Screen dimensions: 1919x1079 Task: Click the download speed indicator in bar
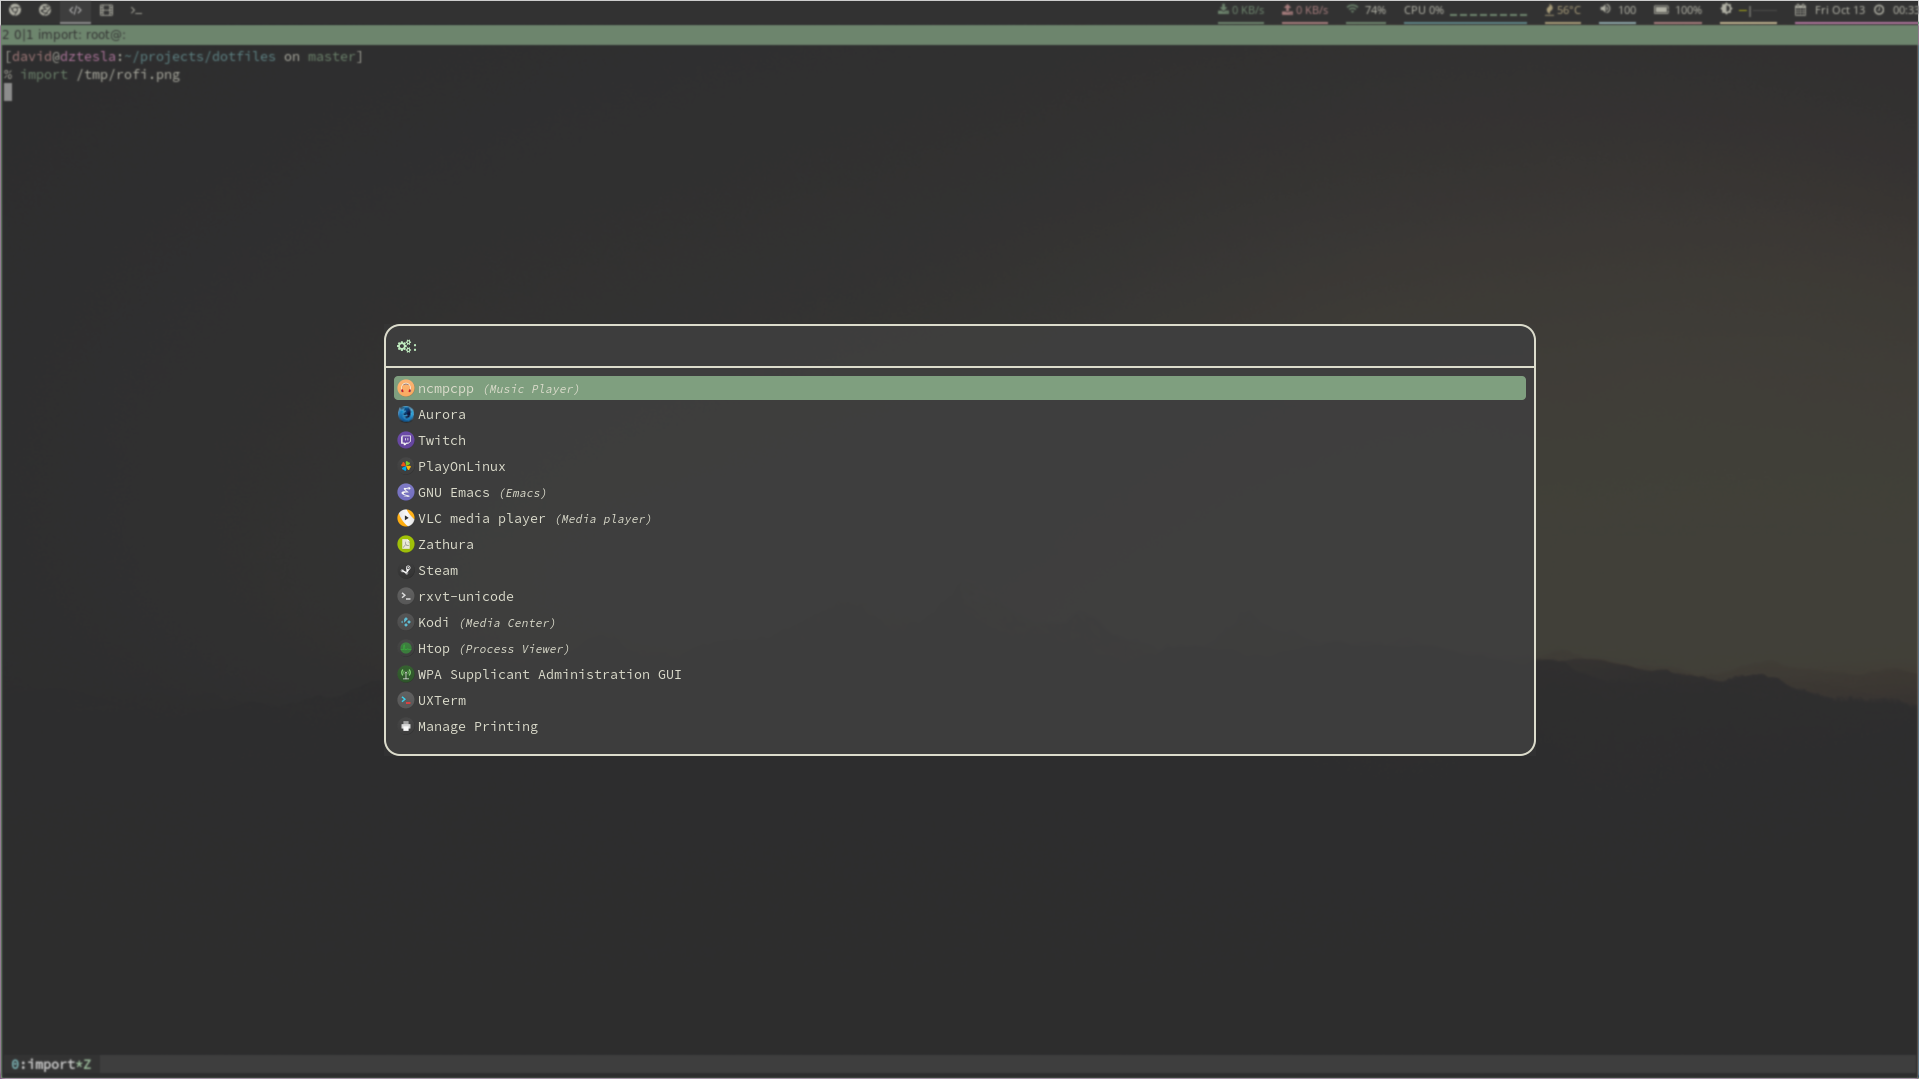1240,10
